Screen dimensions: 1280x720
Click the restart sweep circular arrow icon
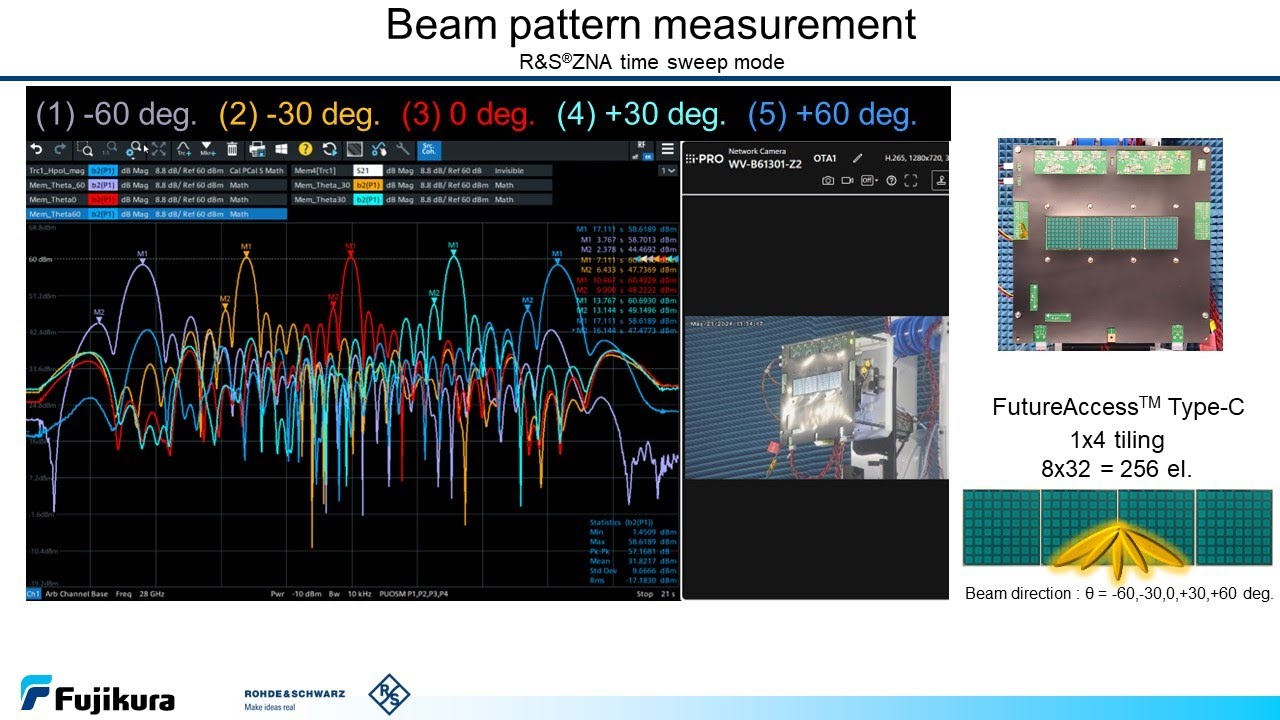point(330,149)
